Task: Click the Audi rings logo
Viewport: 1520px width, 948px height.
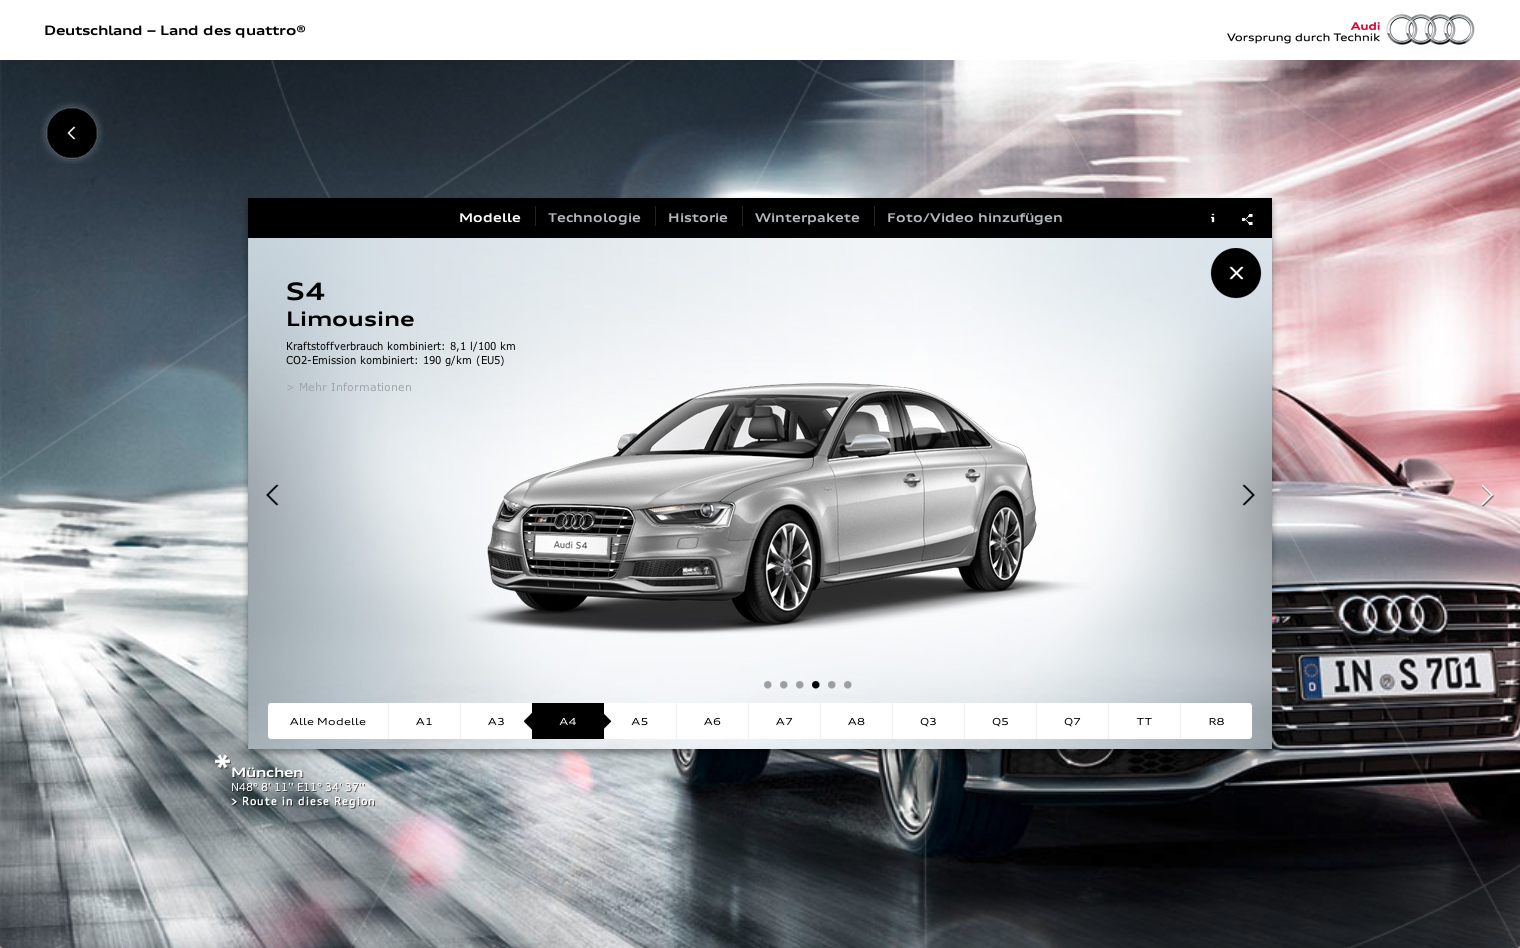Action: click(1430, 30)
